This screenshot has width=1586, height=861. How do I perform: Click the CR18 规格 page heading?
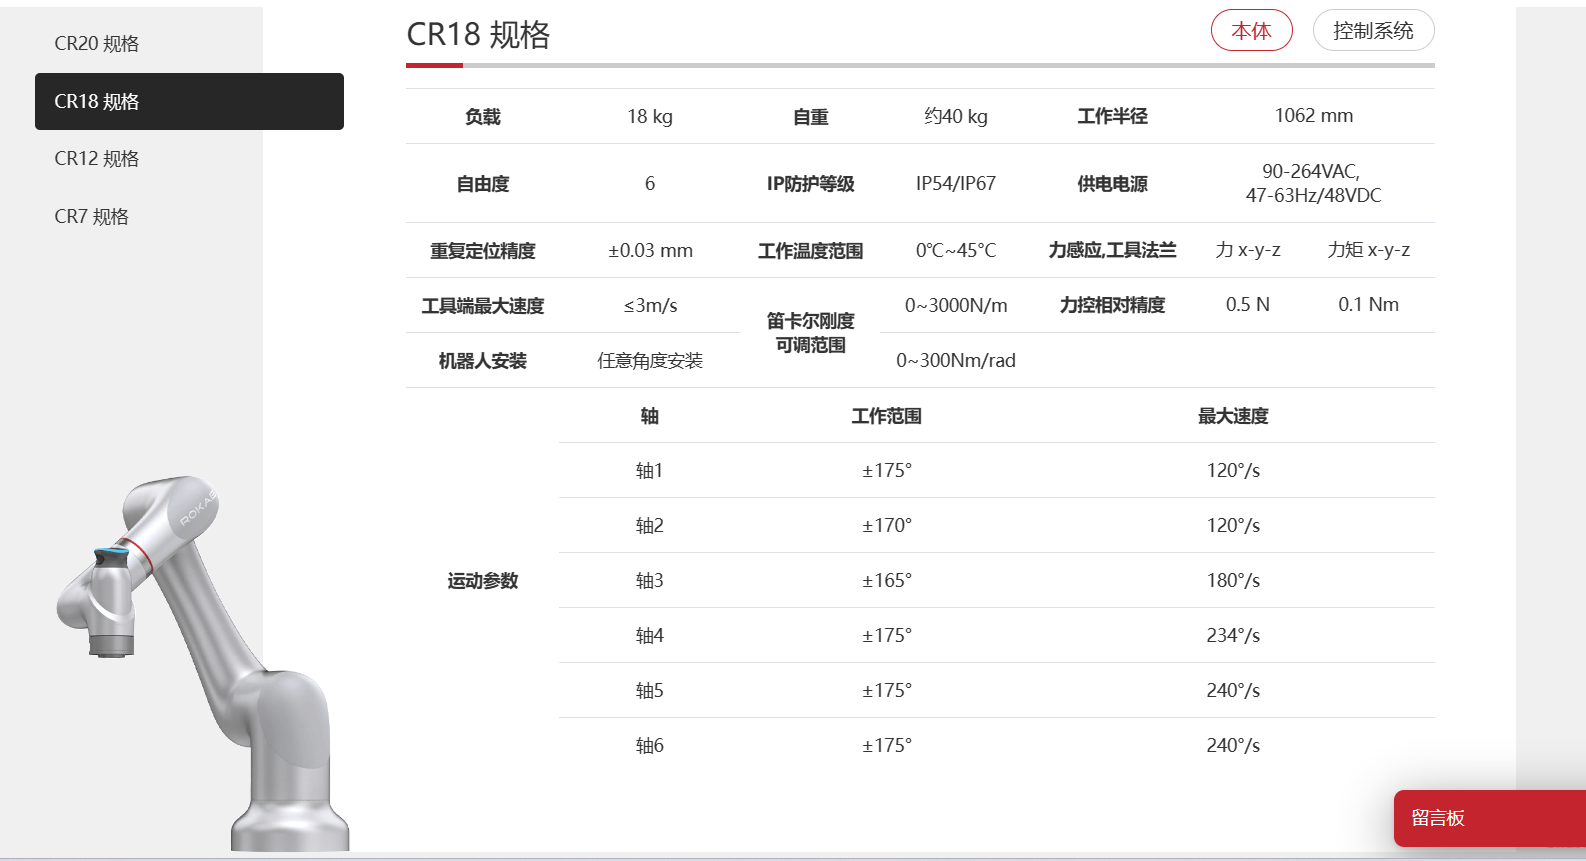pos(478,35)
